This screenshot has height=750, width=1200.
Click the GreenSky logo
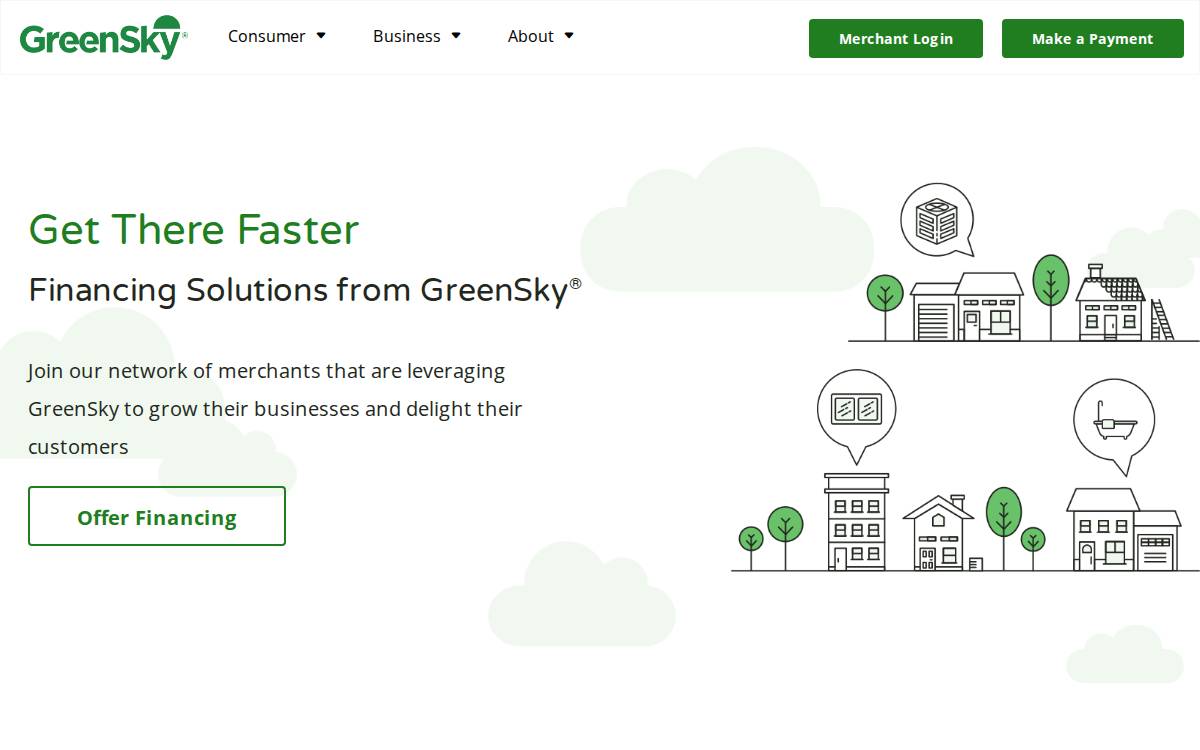tap(103, 38)
